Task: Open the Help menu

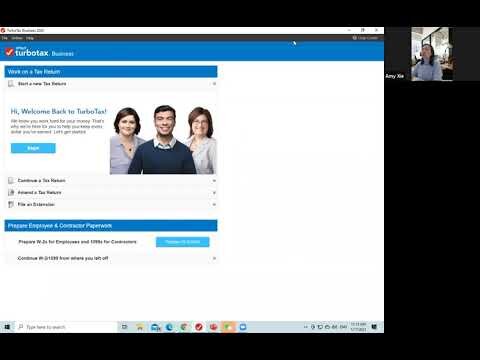Action: [x=30, y=38]
